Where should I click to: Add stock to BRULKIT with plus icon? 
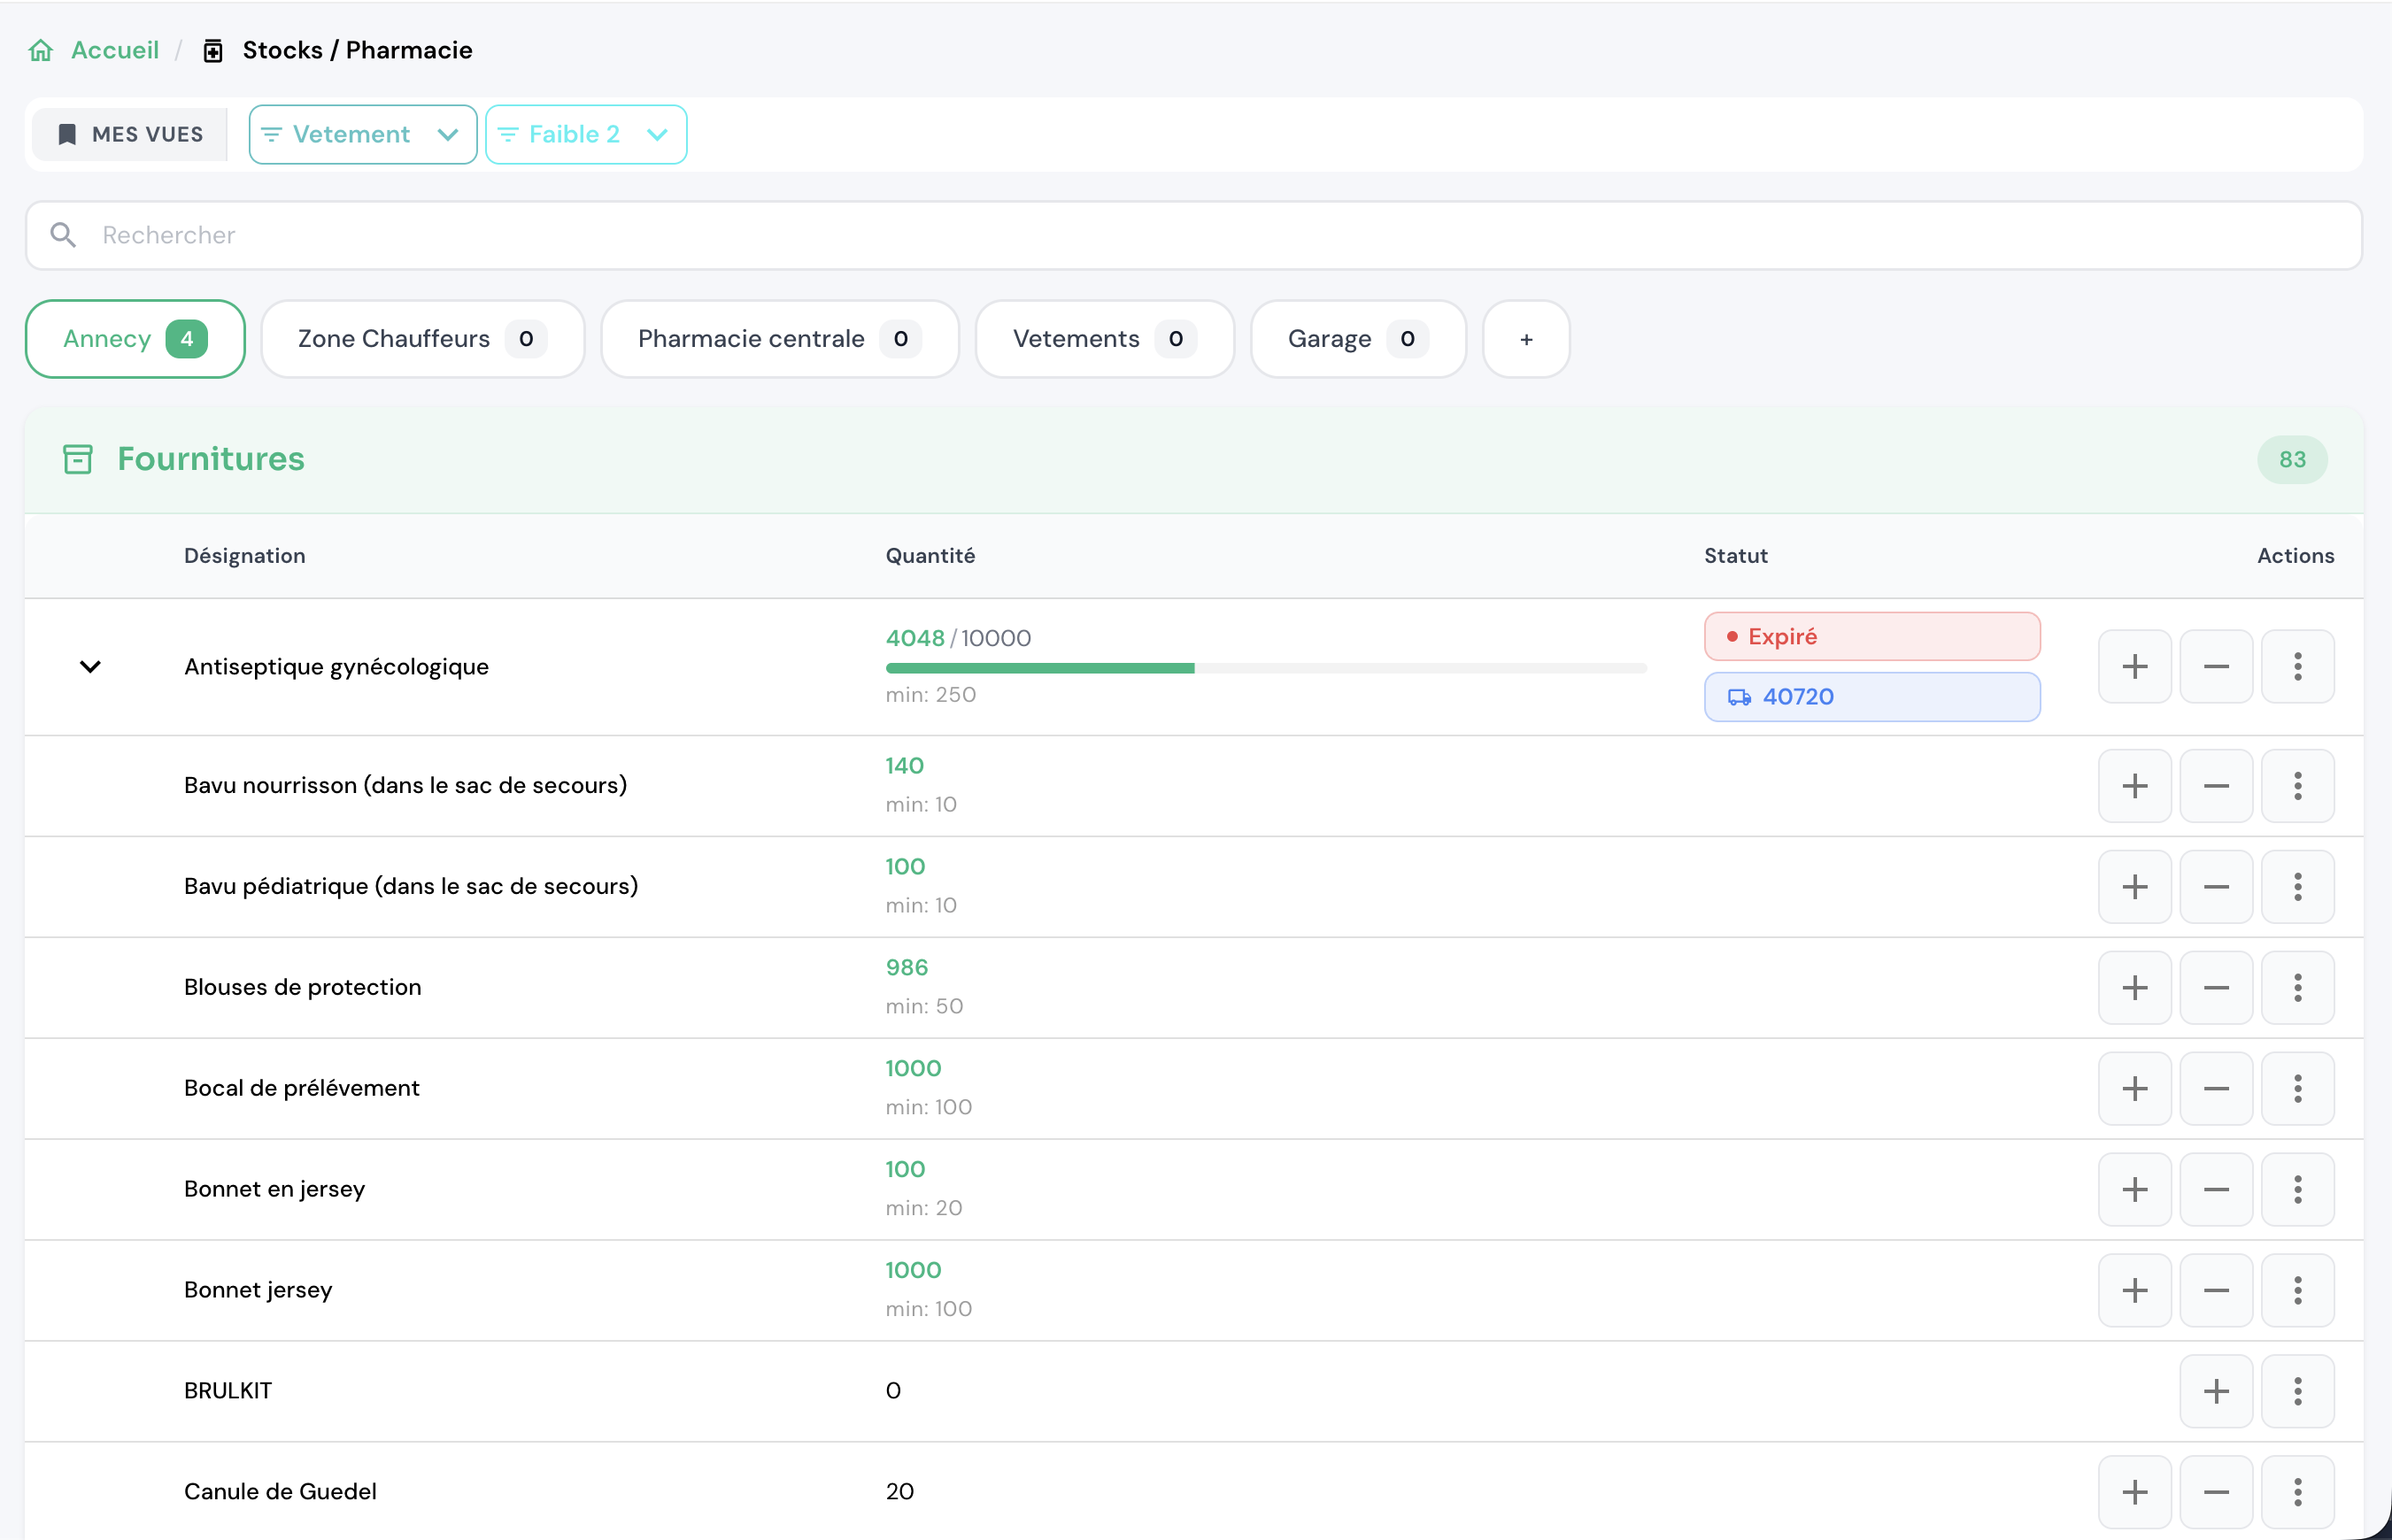tap(2216, 1391)
